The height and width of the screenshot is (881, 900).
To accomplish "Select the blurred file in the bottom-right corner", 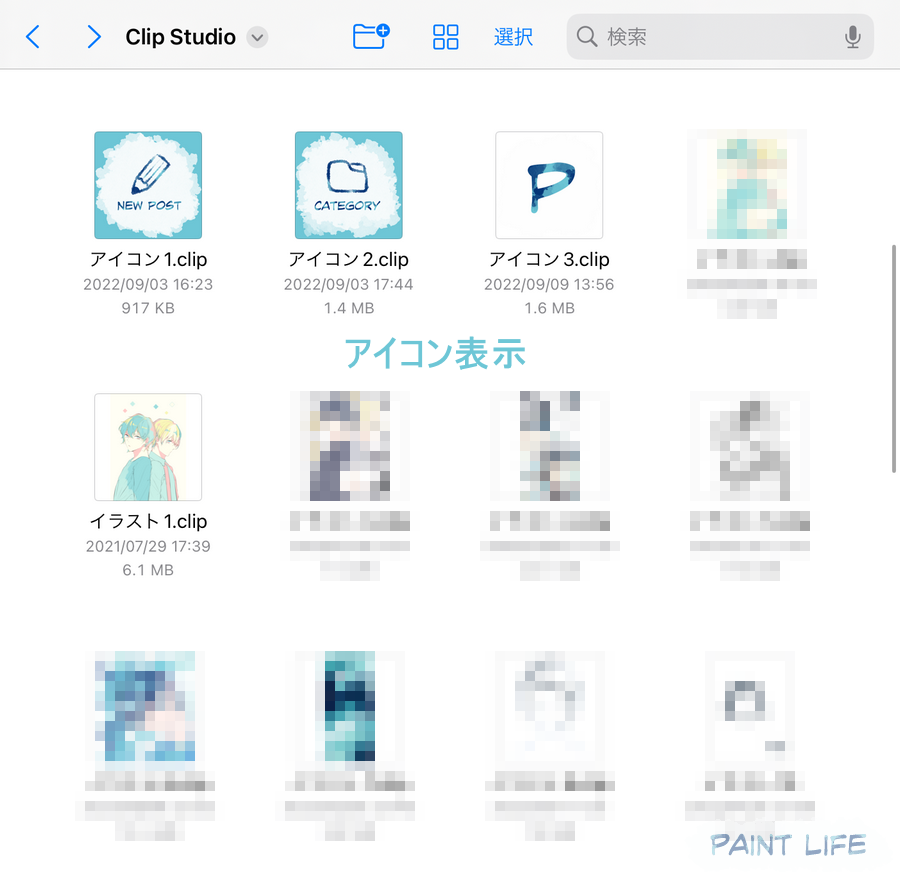I will click(748, 709).
